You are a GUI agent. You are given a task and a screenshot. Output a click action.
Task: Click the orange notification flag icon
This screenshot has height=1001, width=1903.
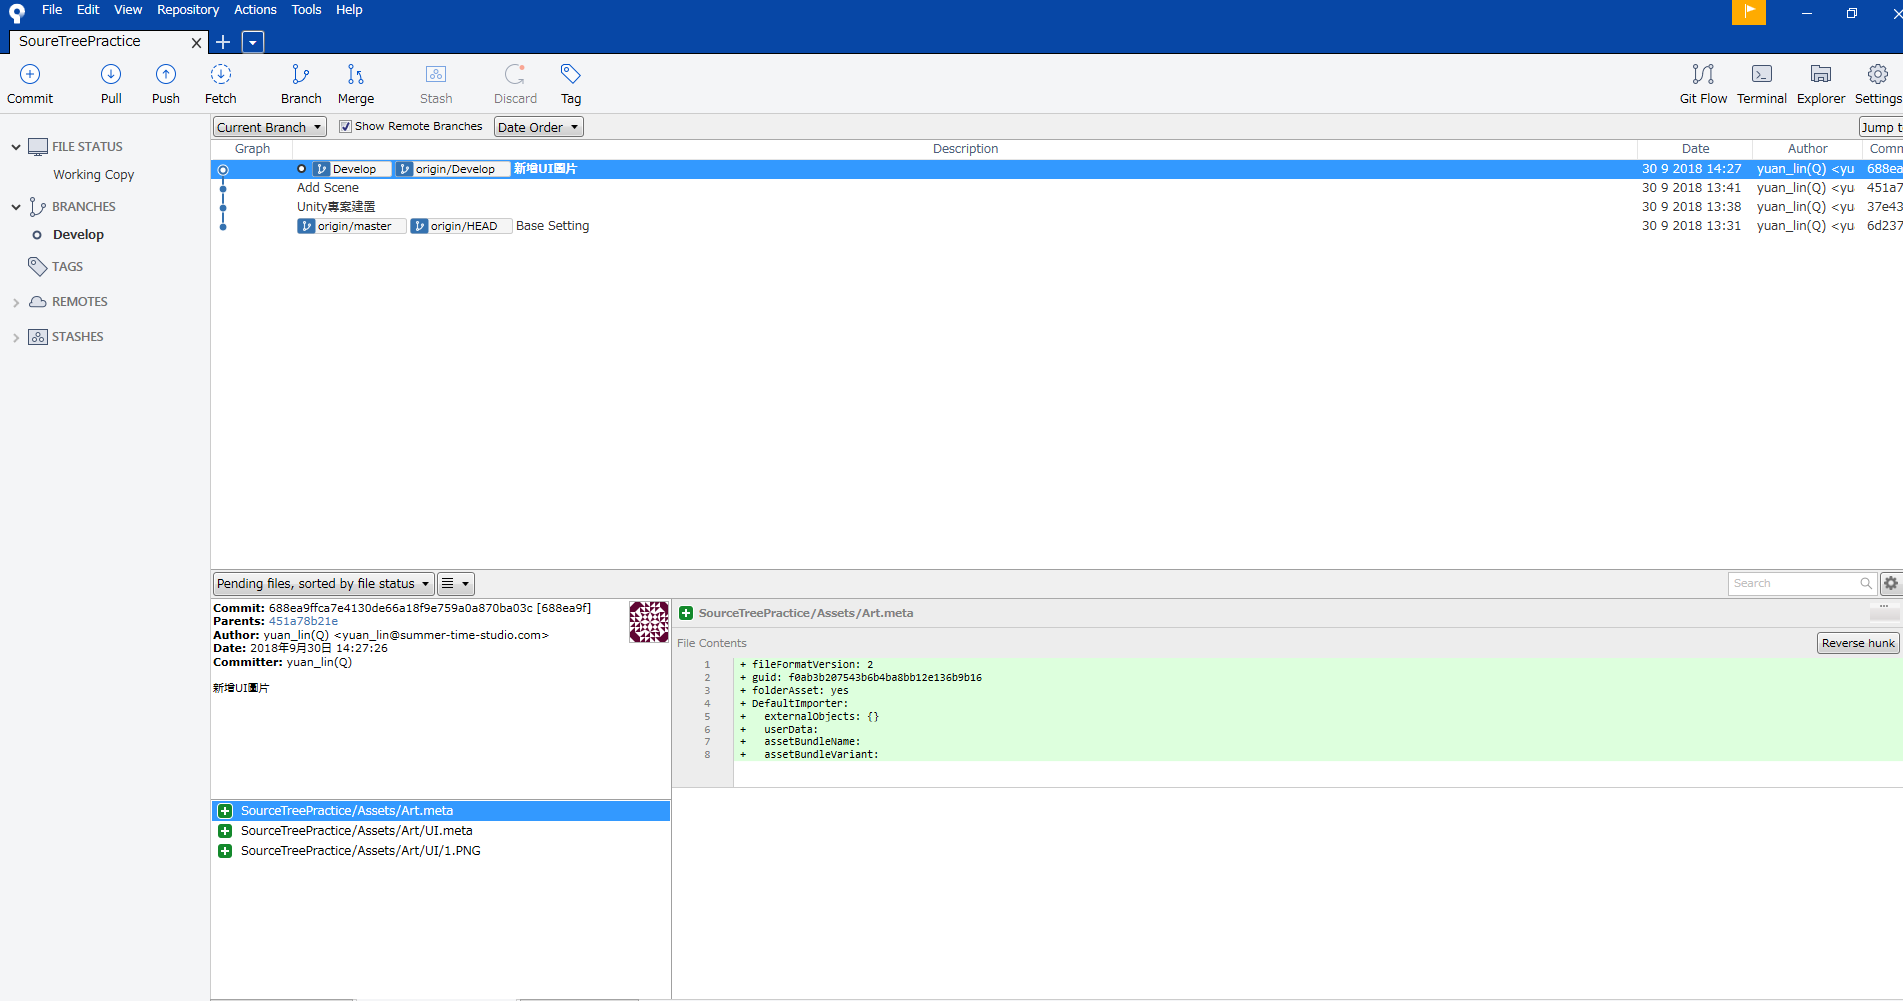[x=1749, y=12]
